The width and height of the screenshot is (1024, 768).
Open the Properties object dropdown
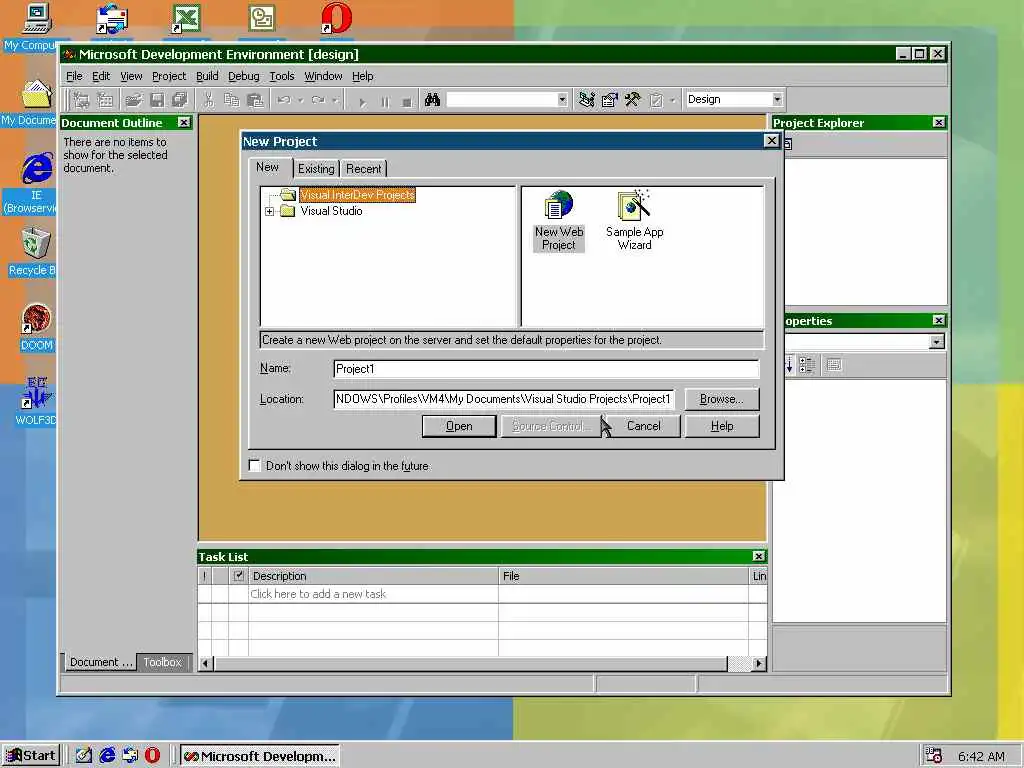[x=936, y=342]
